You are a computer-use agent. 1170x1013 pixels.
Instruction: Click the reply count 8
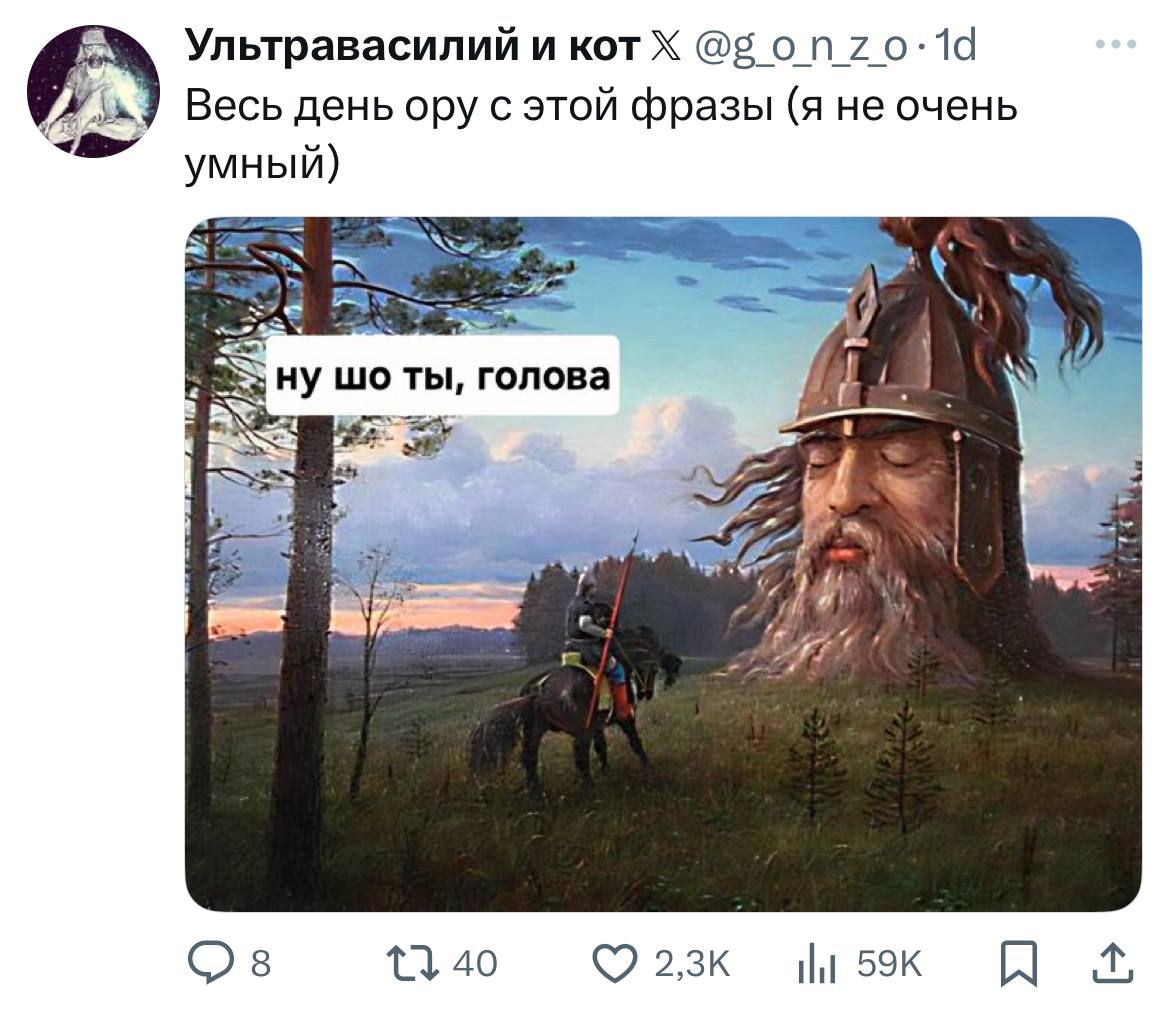[260, 964]
